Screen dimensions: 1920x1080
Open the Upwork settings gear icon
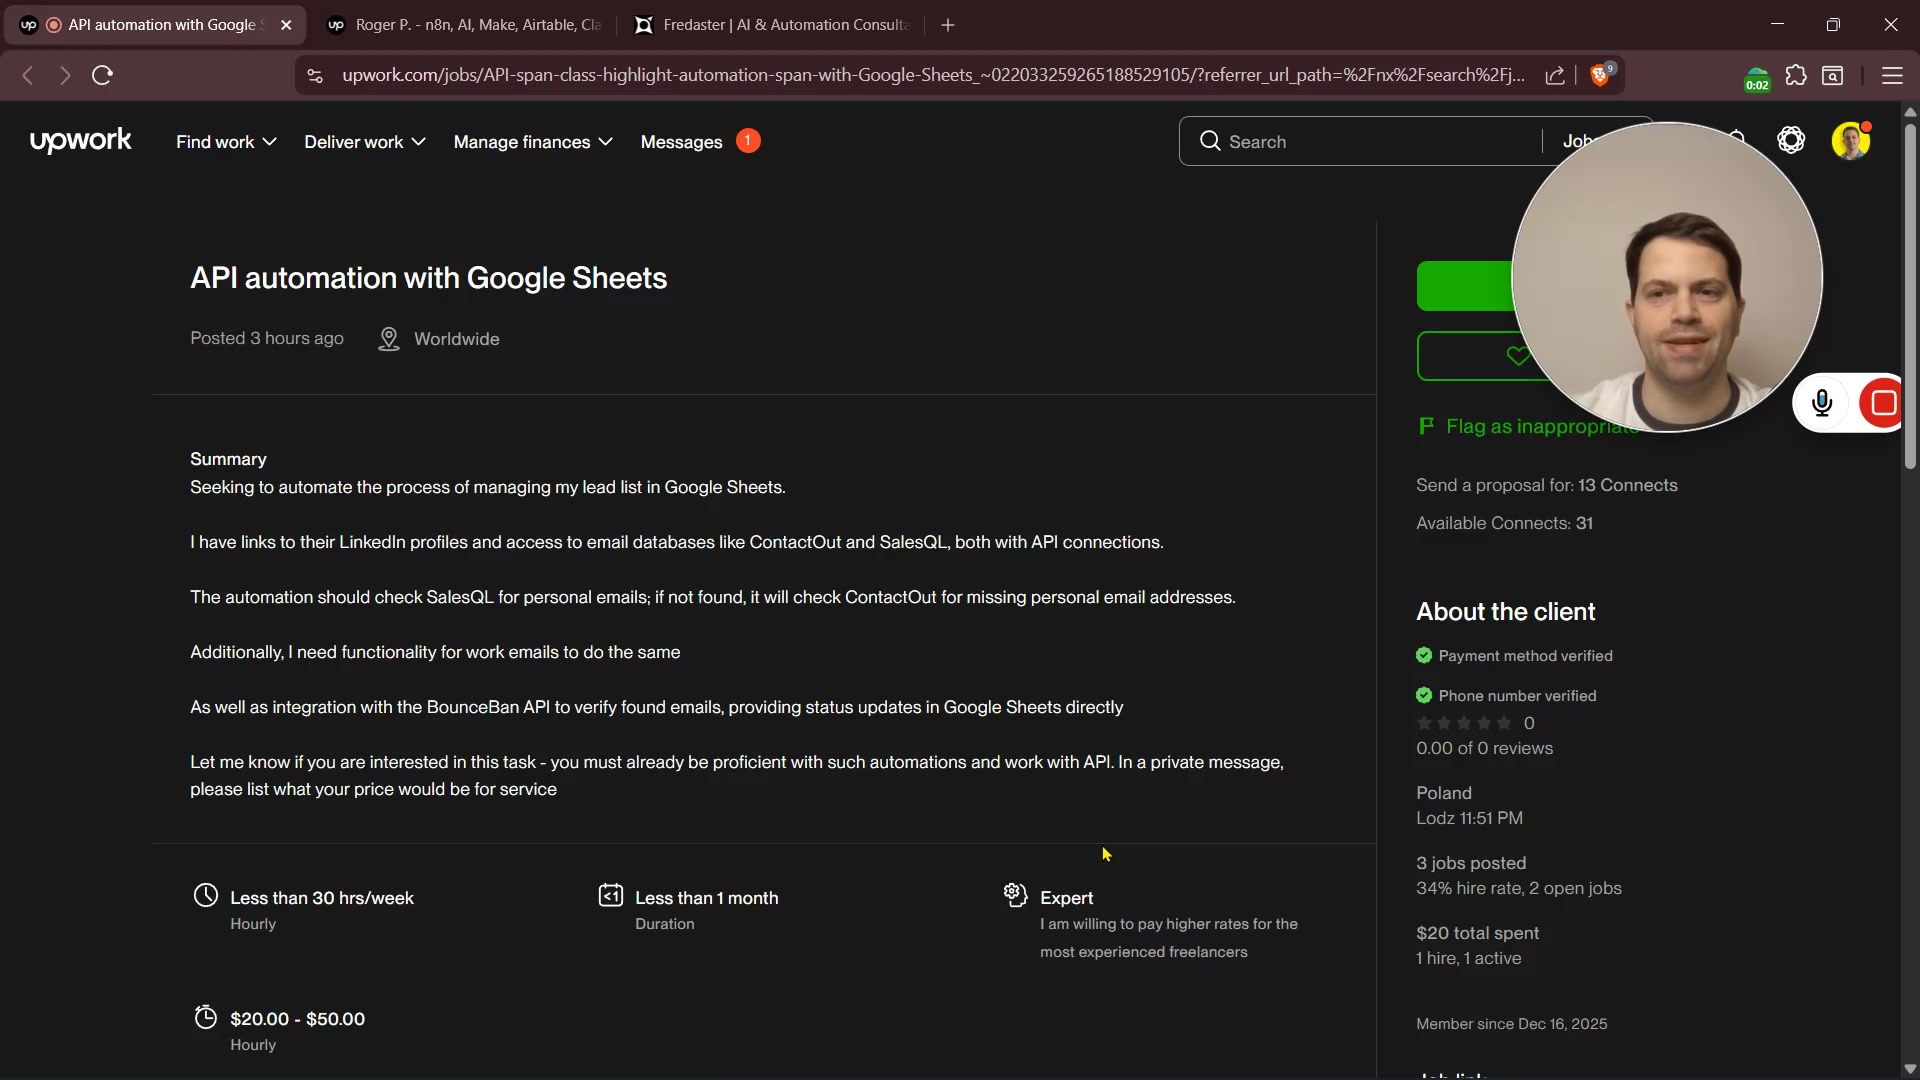coord(1791,141)
